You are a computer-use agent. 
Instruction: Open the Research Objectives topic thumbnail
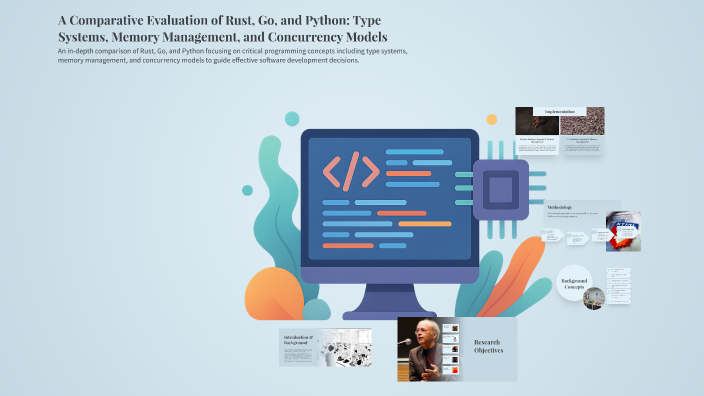[457, 349]
